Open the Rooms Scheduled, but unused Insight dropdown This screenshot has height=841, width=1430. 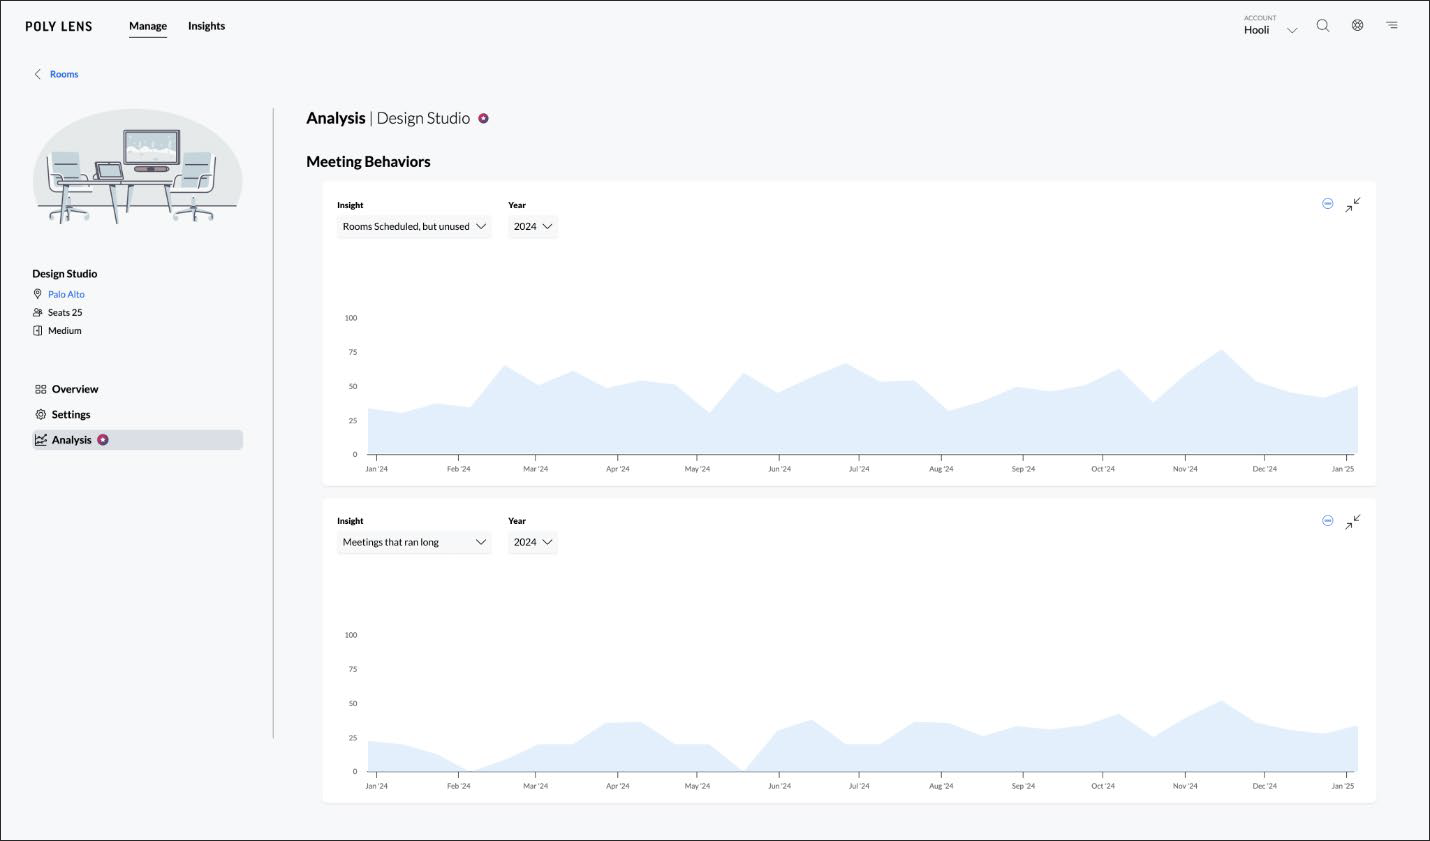click(413, 226)
